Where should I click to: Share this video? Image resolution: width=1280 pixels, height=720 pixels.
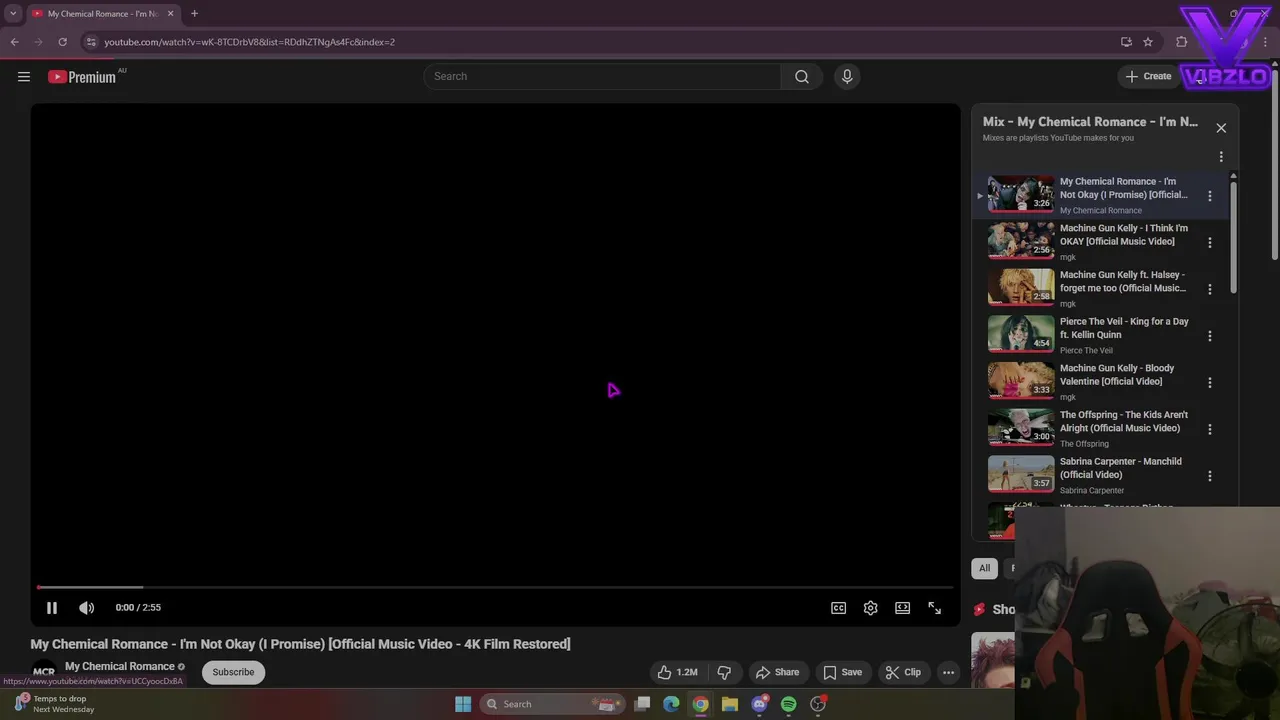[777, 672]
